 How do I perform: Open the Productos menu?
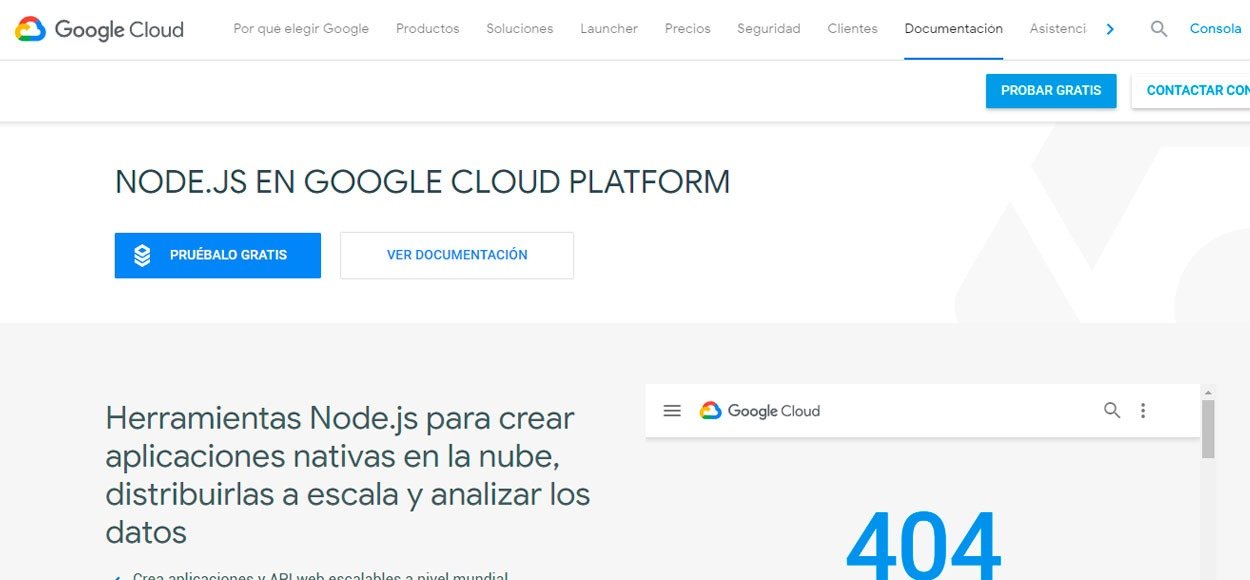pyautogui.click(x=428, y=29)
